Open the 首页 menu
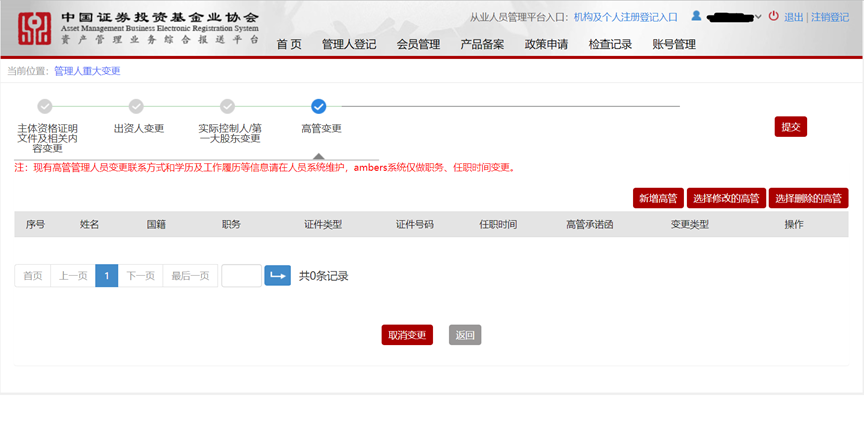864x421 pixels. point(289,45)
